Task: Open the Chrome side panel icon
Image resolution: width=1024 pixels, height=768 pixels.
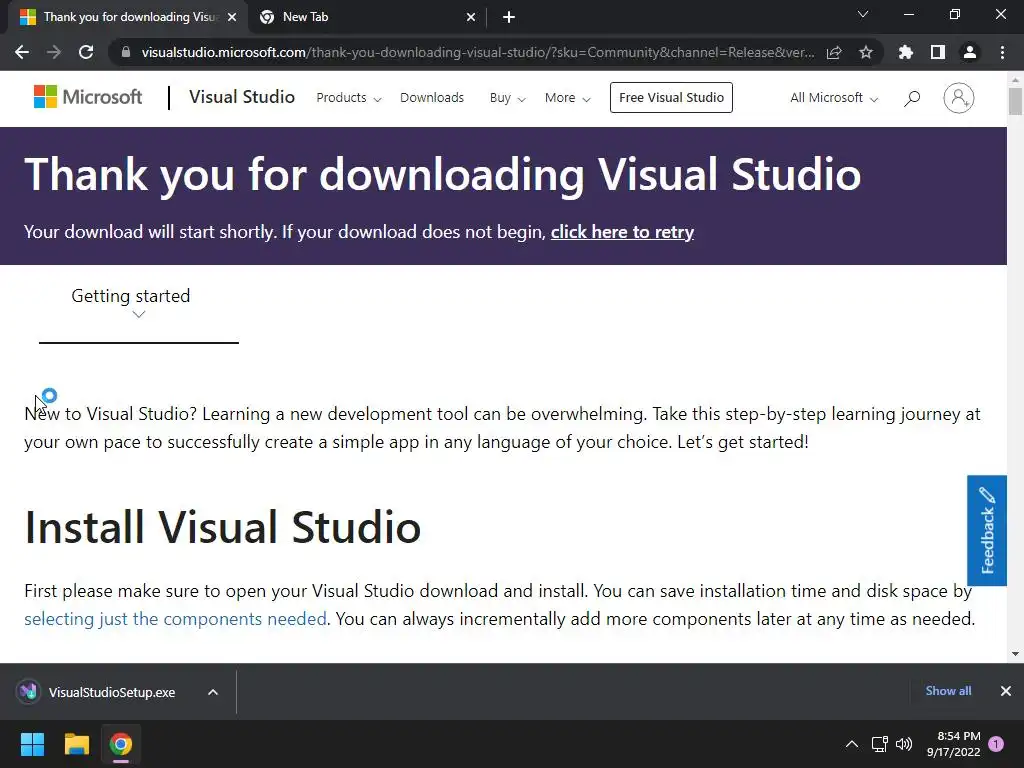Action: click(x=938, y=52)
